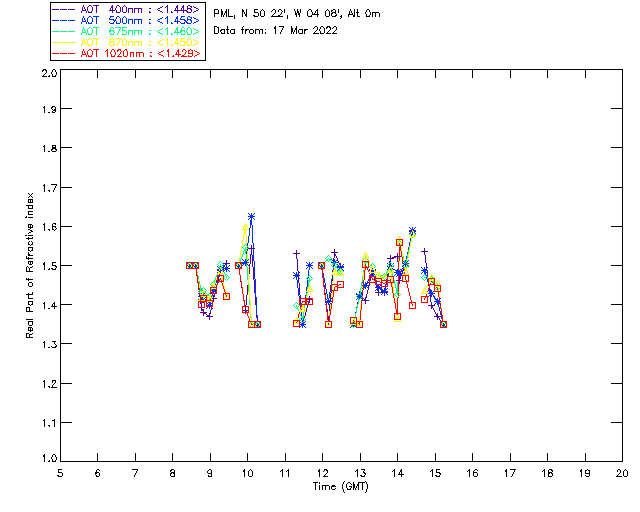
Task: Click the PML station location text
Action: coord(297,13)
